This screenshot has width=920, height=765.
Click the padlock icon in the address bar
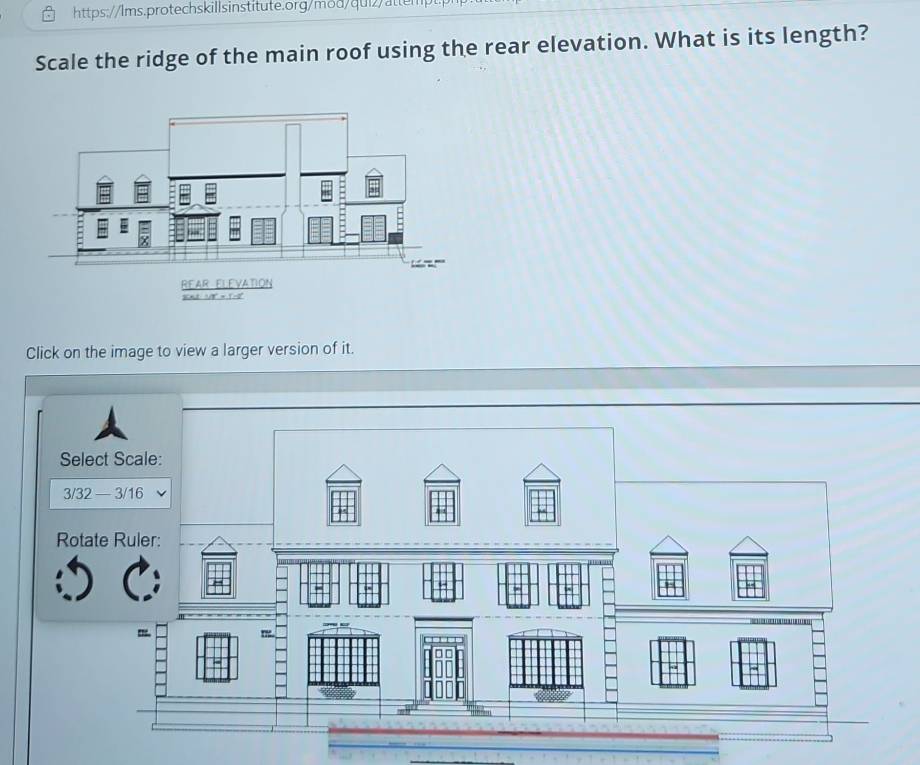(x=46, y=11)
